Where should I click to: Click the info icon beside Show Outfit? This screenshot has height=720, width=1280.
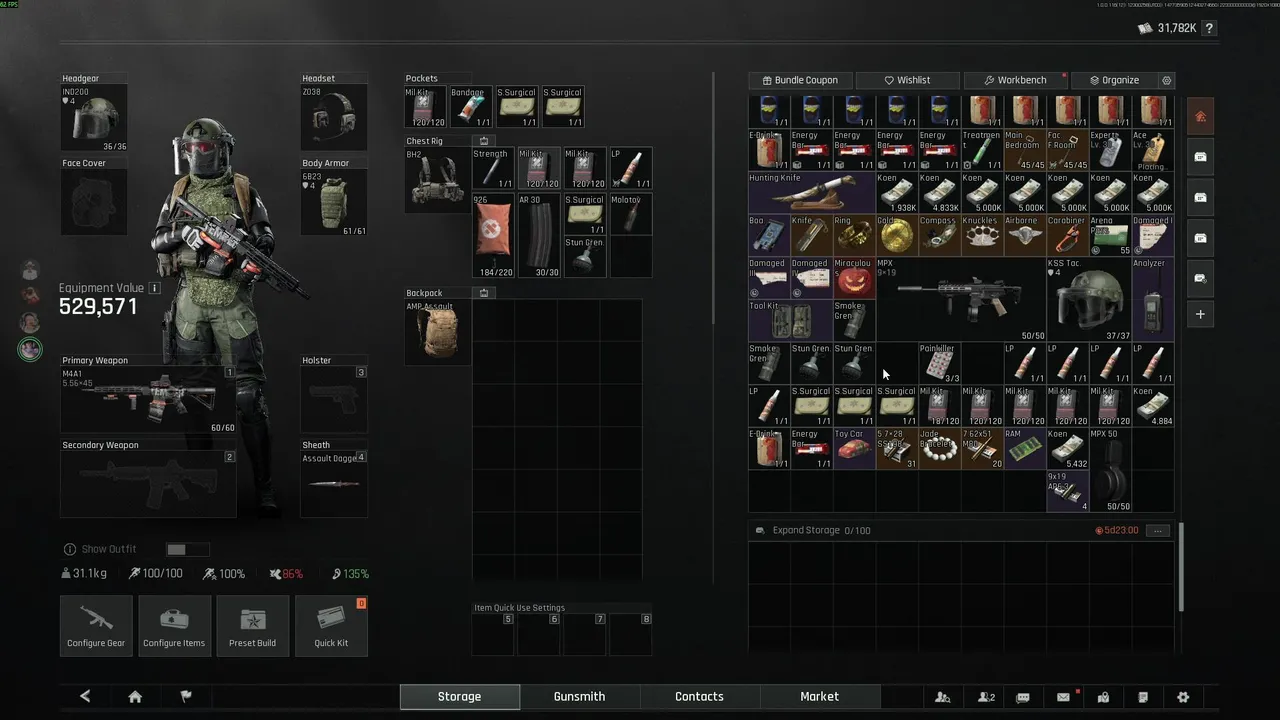click(x=69, y=549)
